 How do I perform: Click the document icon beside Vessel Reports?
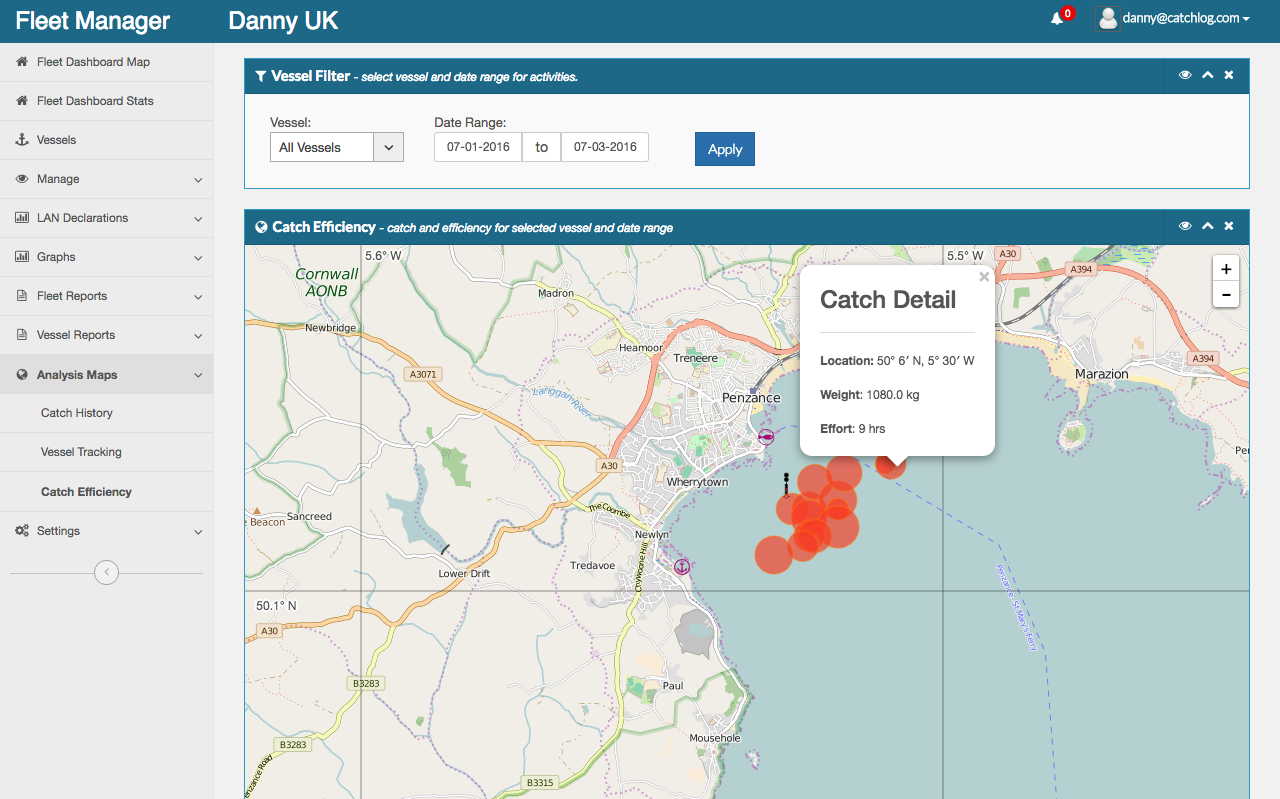22,335
